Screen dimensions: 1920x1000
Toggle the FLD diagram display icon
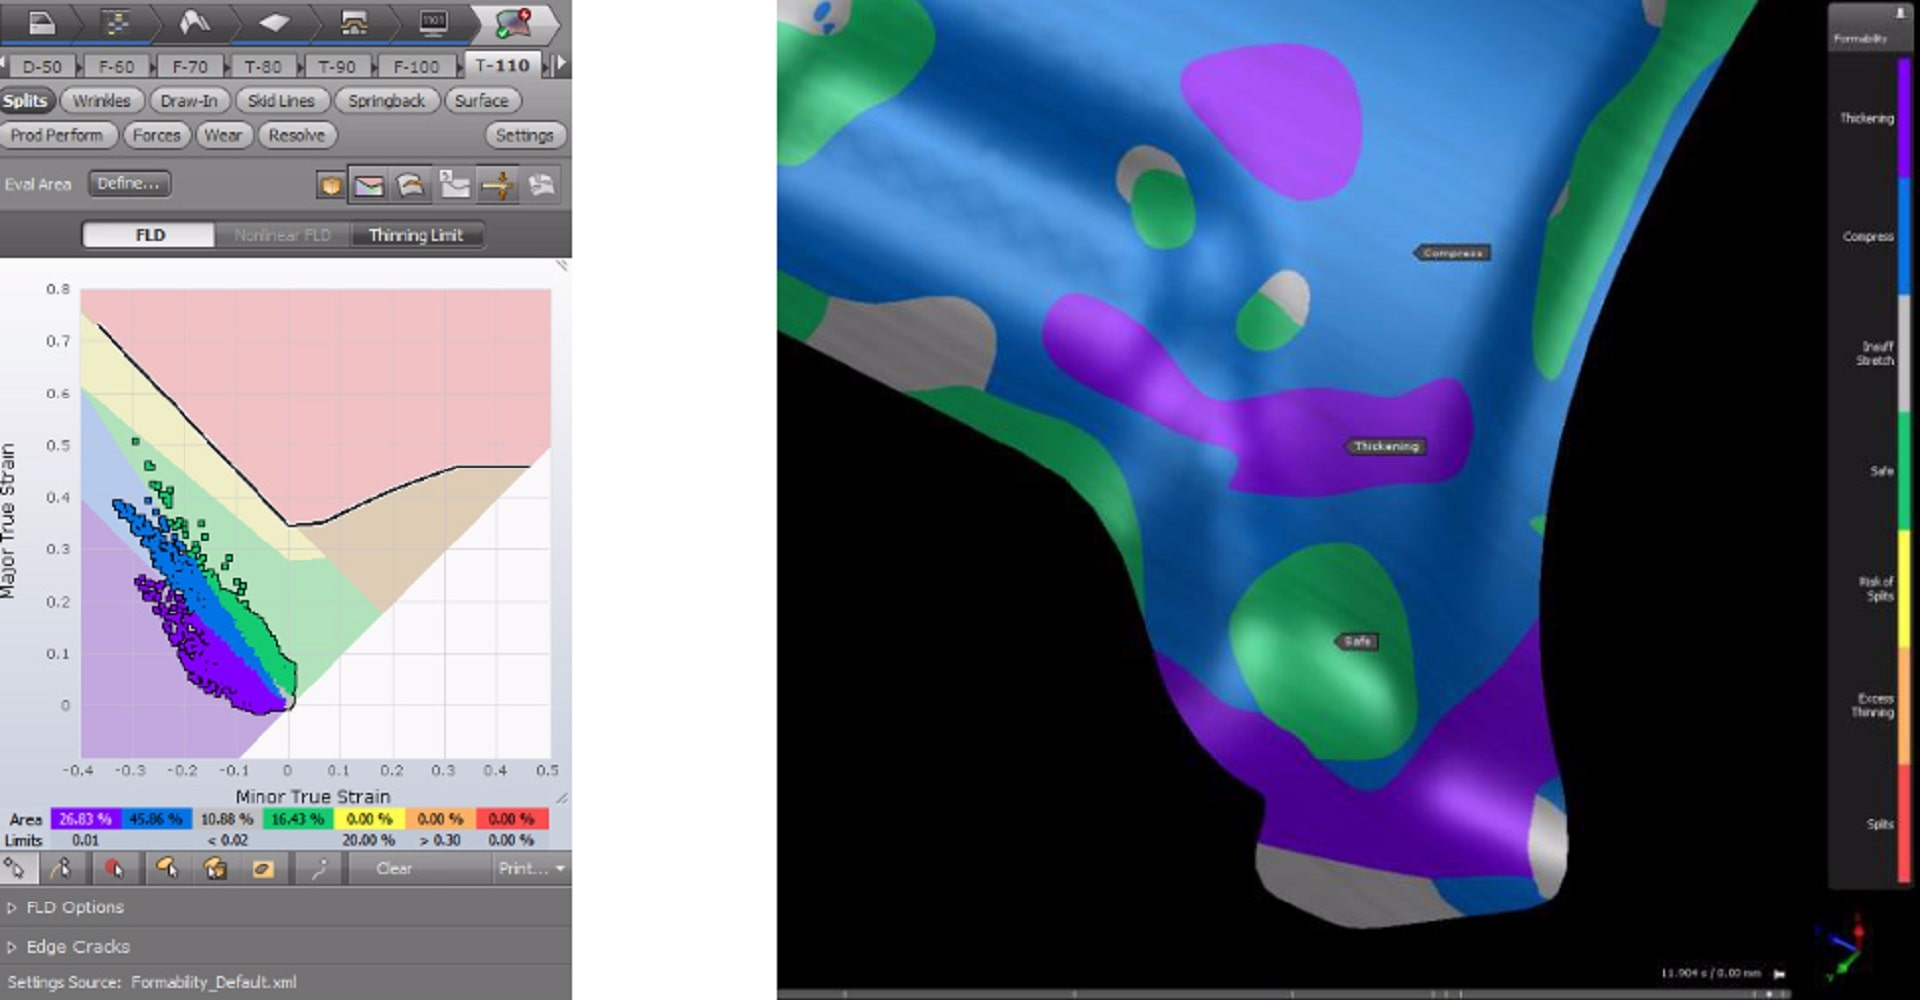(x=369, y=185)
